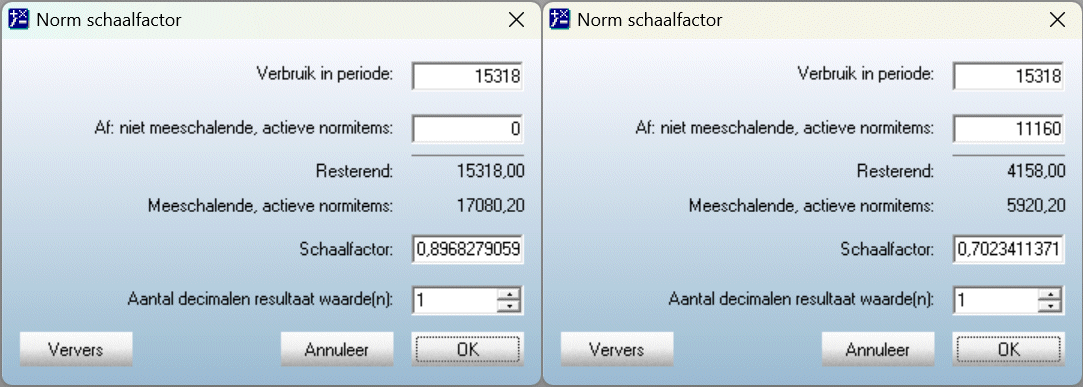Decrease decimalen value in left dialog
1083x387 pixels.
[510, 306]
